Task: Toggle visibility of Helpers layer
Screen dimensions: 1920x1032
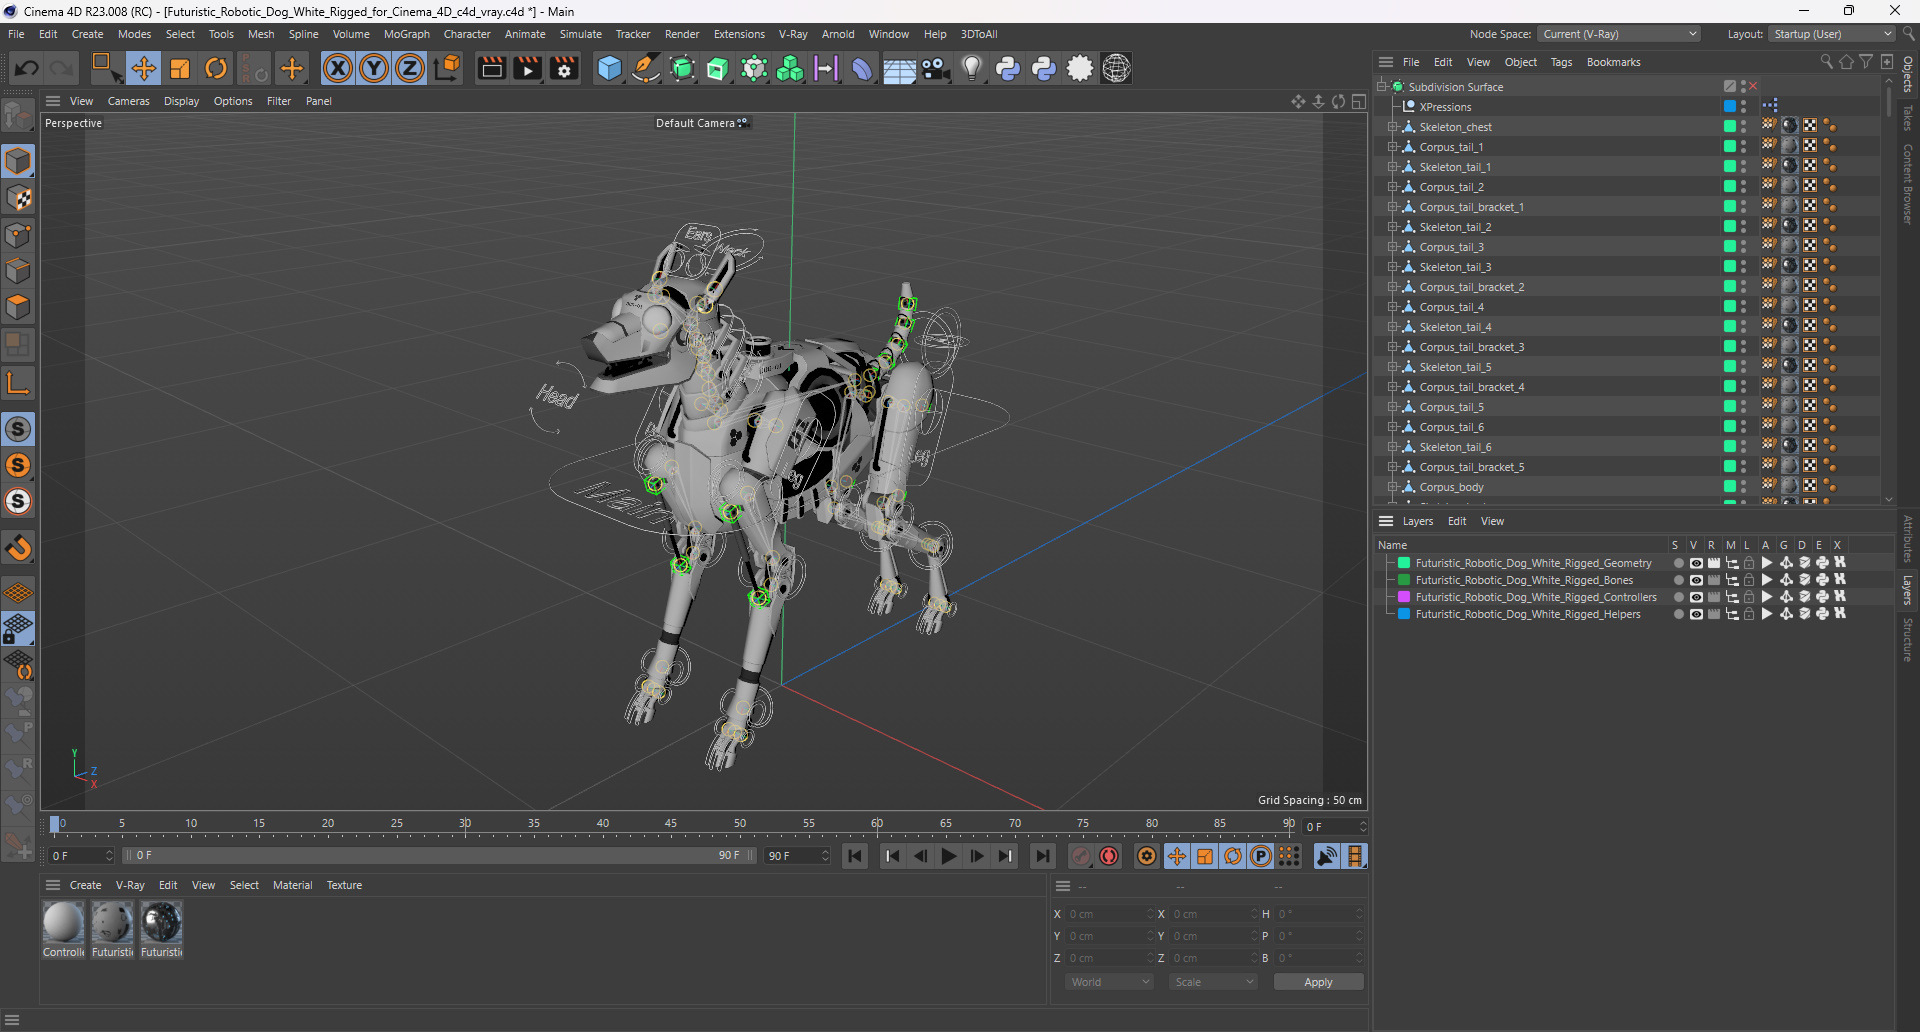Action: (1696, 614)
